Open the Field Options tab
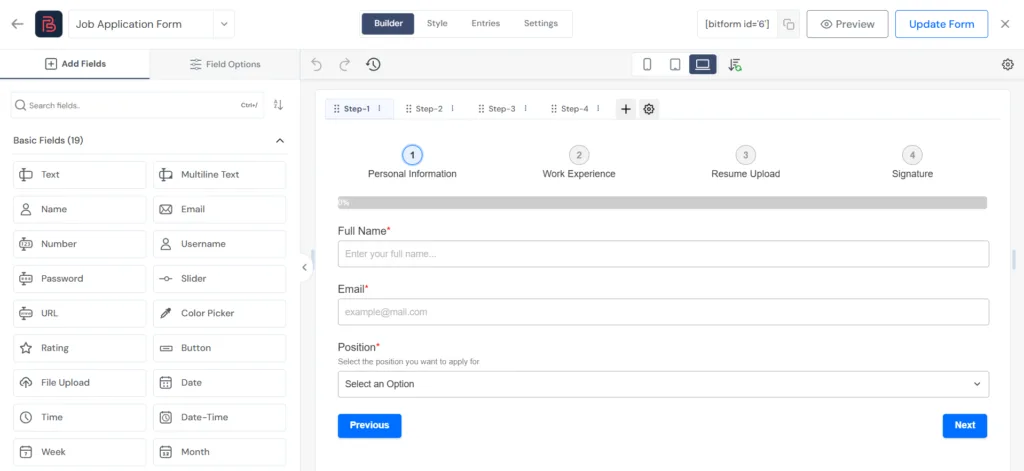The height and width of the screenshot is (471, 1024). click(225, 64)
